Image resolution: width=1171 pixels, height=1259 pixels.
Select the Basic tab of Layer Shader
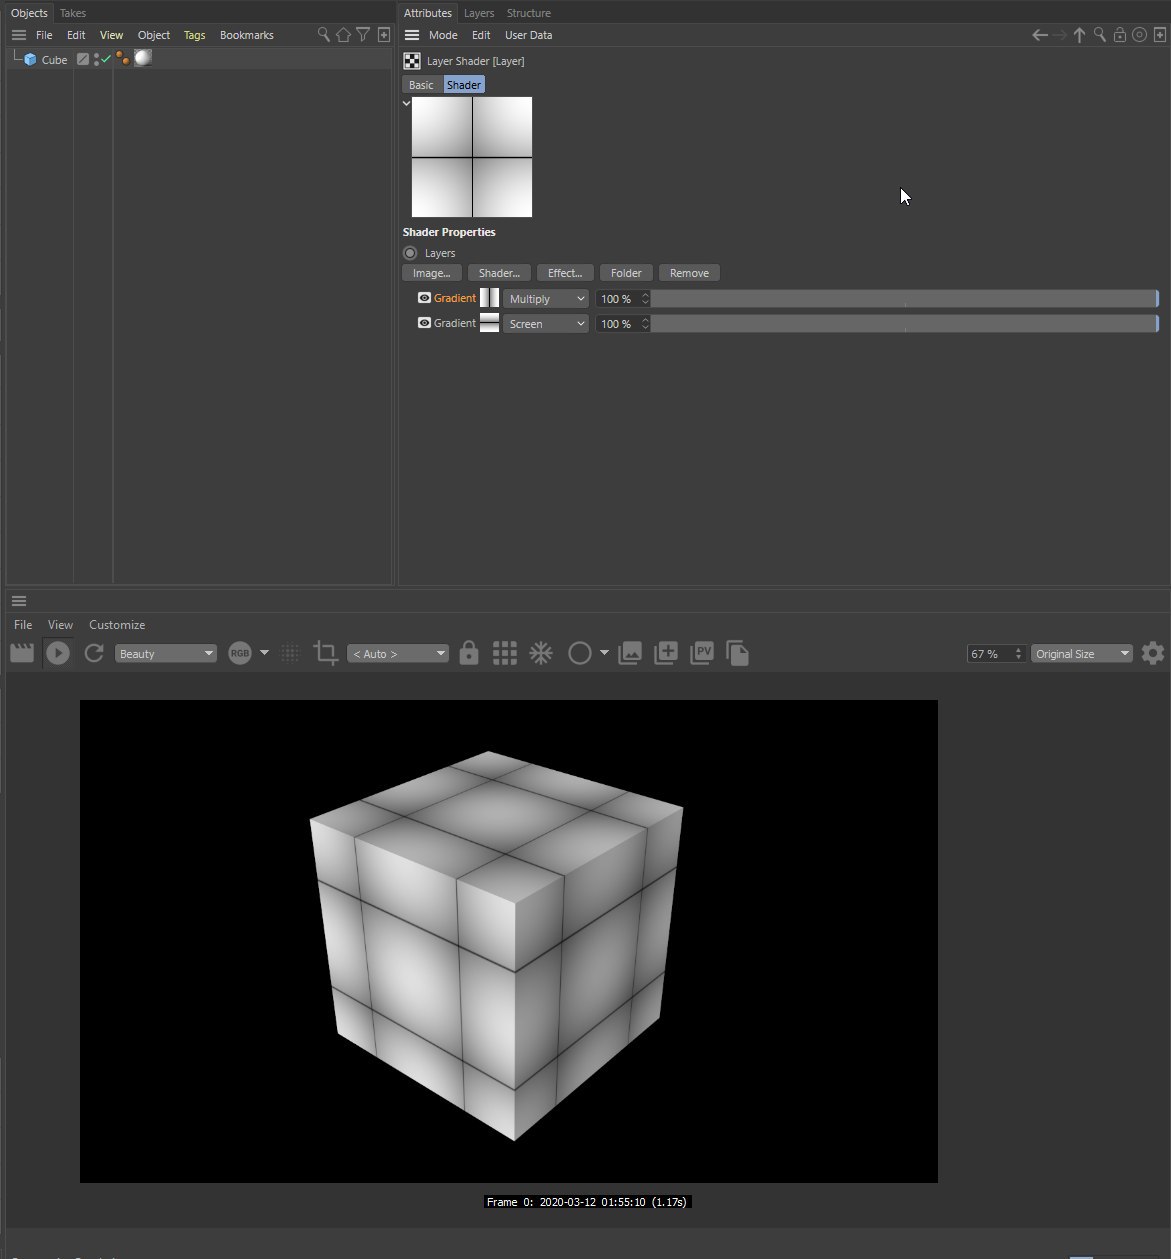[x=422, y=85]
